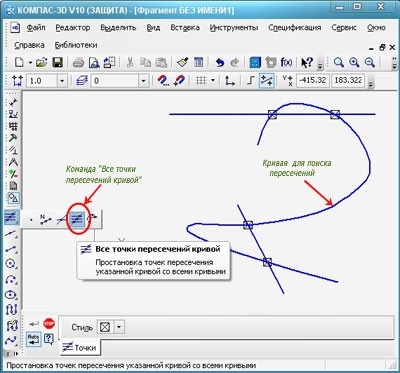
Task: Click the Print icon in toolbar
Action: [79, 62]
